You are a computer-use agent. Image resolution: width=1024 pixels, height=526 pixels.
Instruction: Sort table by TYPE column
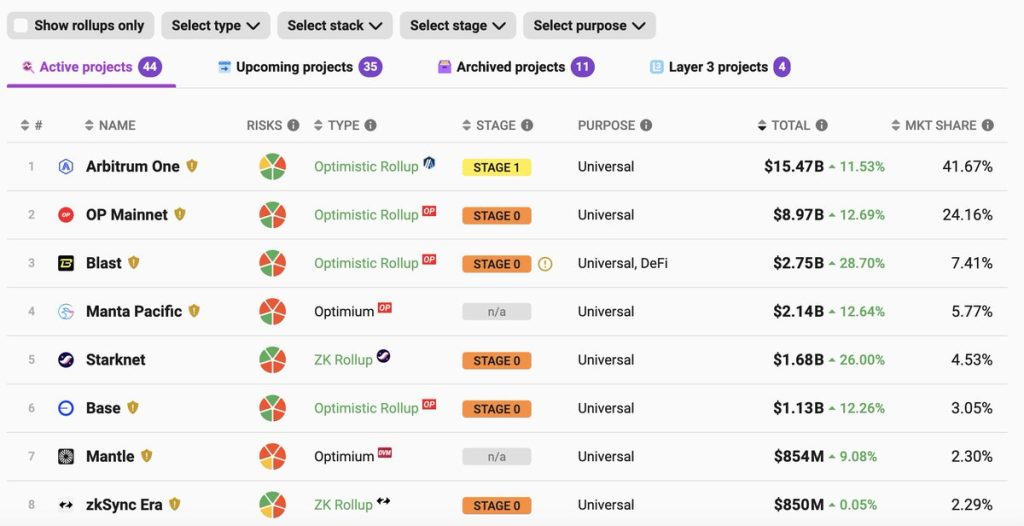336,125
